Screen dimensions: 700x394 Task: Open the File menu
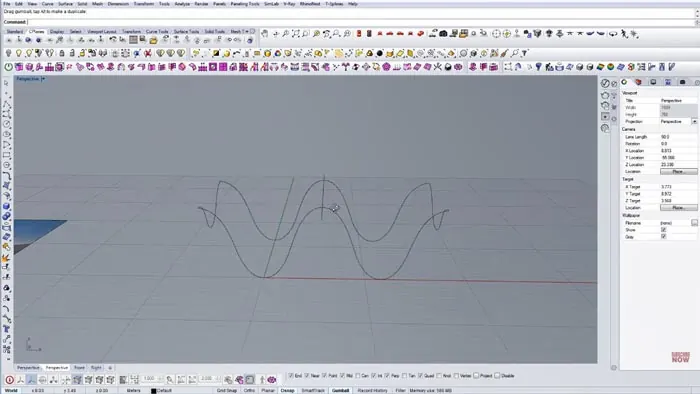pos(7,4)
